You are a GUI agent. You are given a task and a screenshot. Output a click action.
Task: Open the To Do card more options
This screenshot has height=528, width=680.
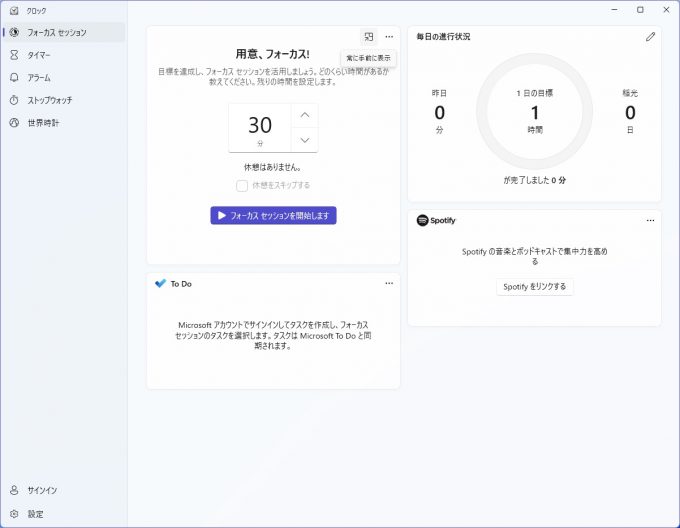[389, 283]
